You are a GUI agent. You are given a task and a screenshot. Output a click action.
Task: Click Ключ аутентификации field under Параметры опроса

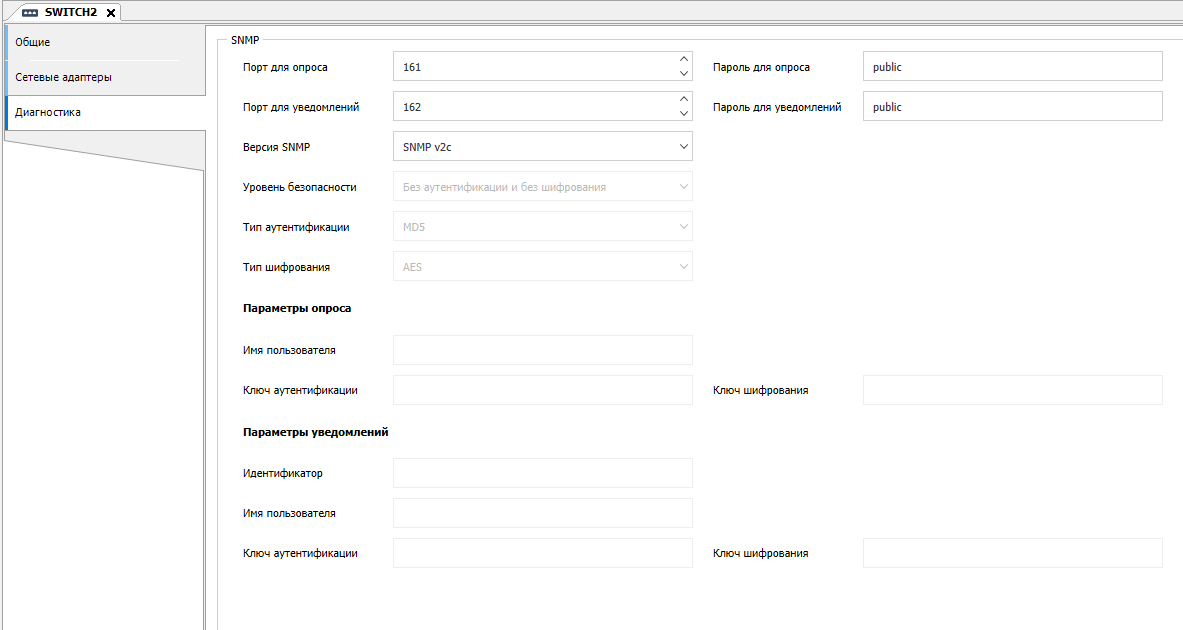coord(542,390)
